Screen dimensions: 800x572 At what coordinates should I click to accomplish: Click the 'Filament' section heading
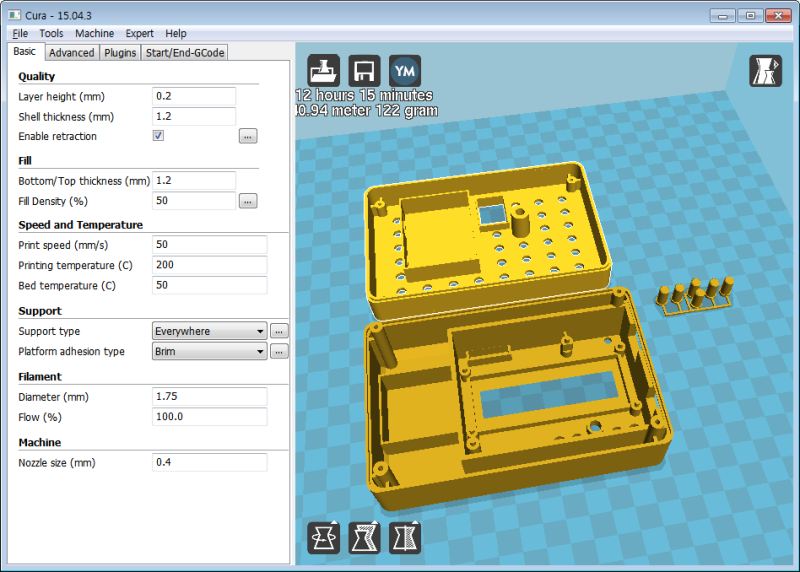40,377
